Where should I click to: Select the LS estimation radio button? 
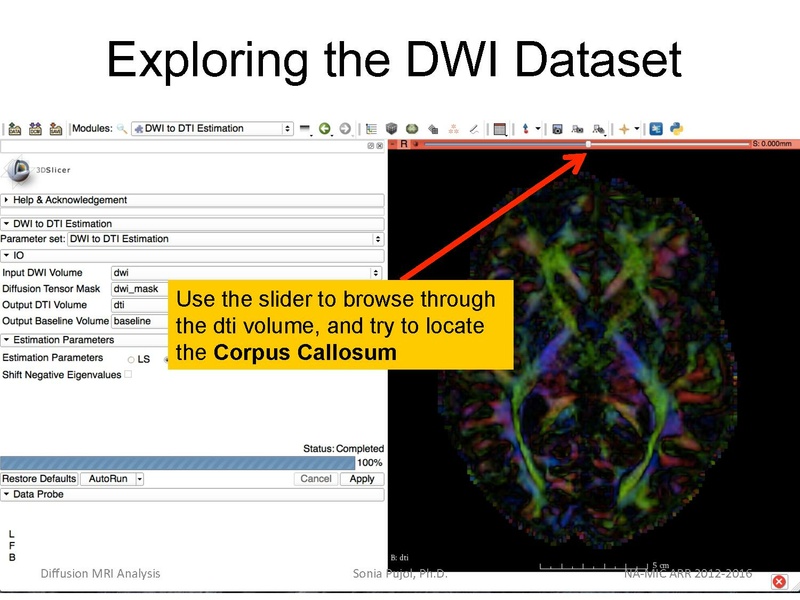coord(131,359)
